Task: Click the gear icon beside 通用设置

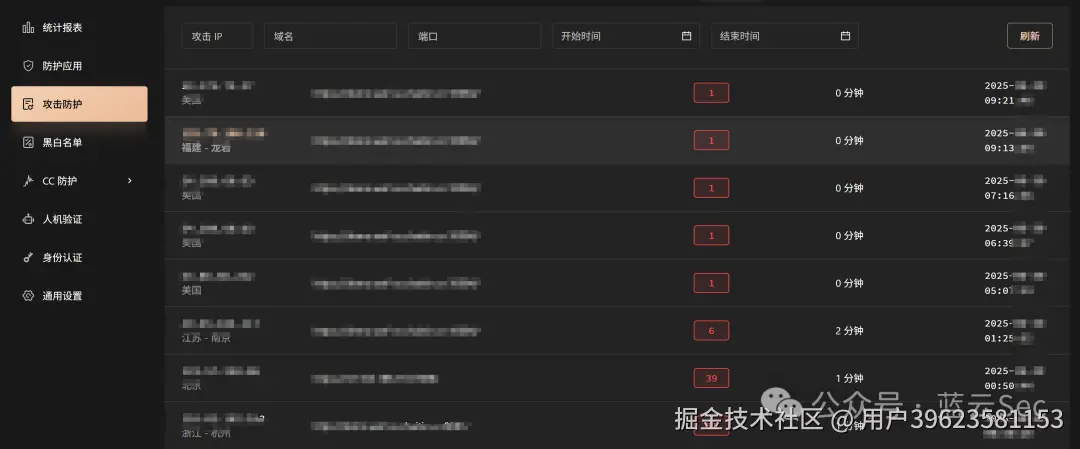Action: pyautogui.click(x=28, y=295)
